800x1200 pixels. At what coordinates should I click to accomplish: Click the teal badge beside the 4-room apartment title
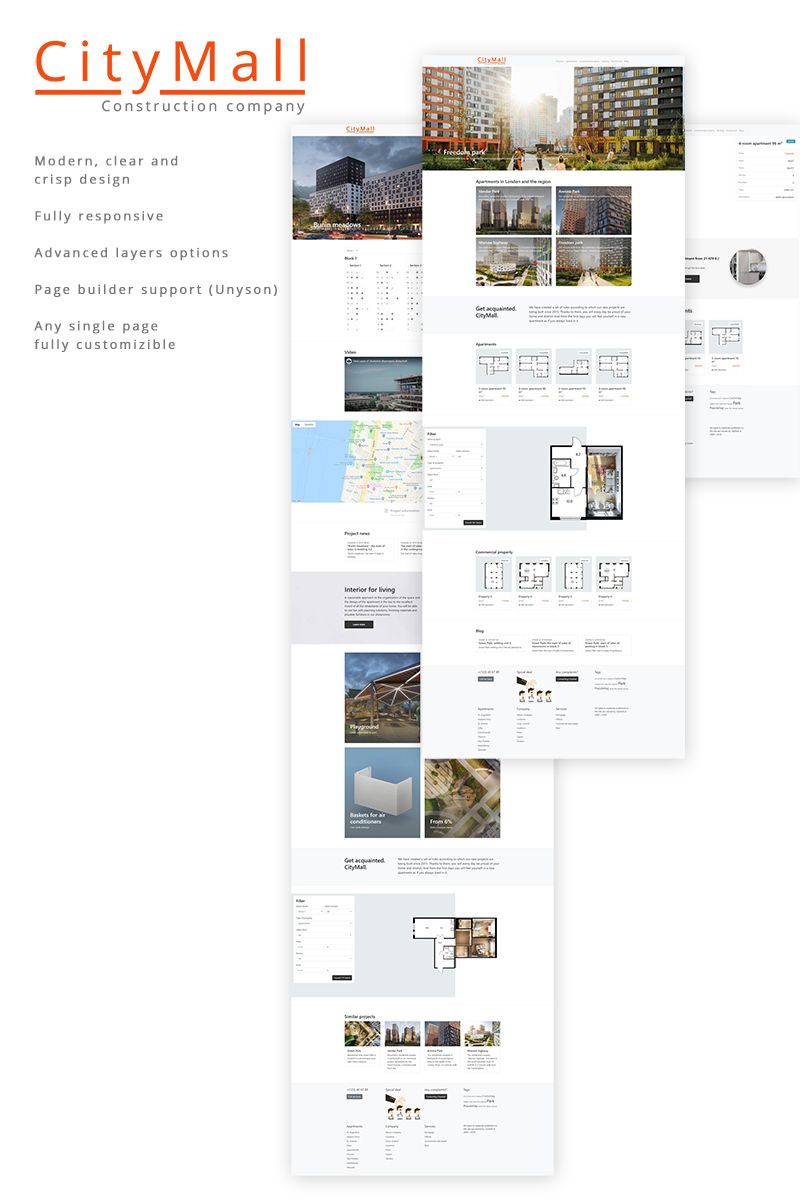(x=791, y=142)
